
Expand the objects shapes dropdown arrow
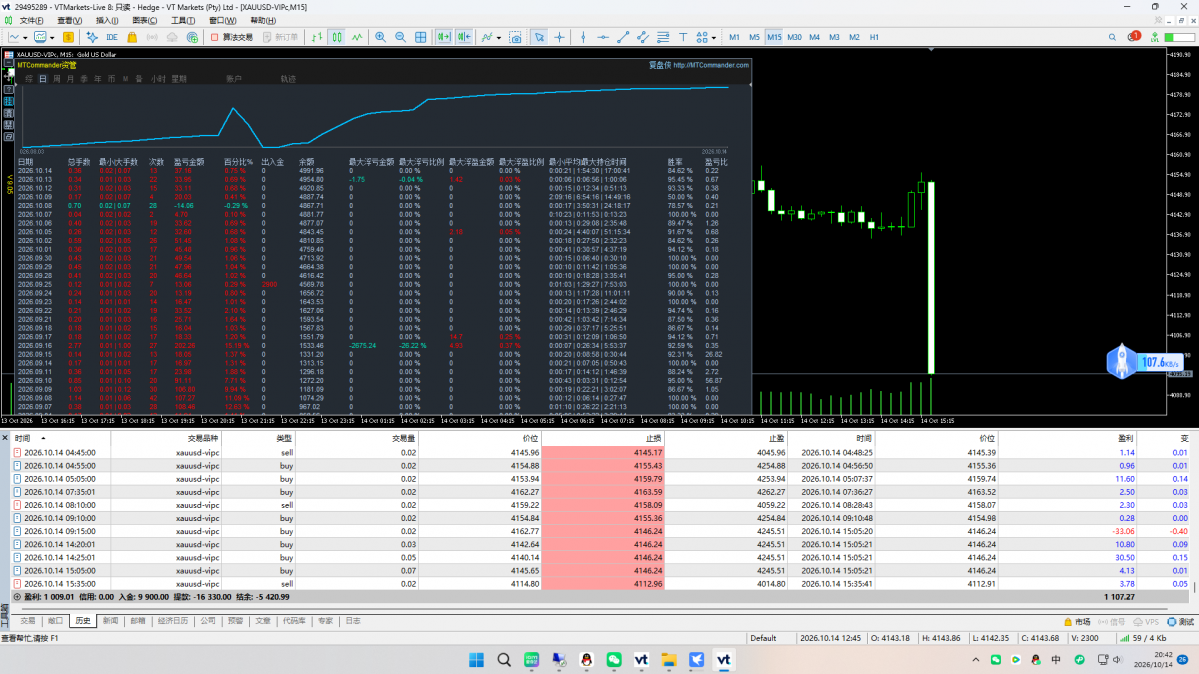pos(714,37)
